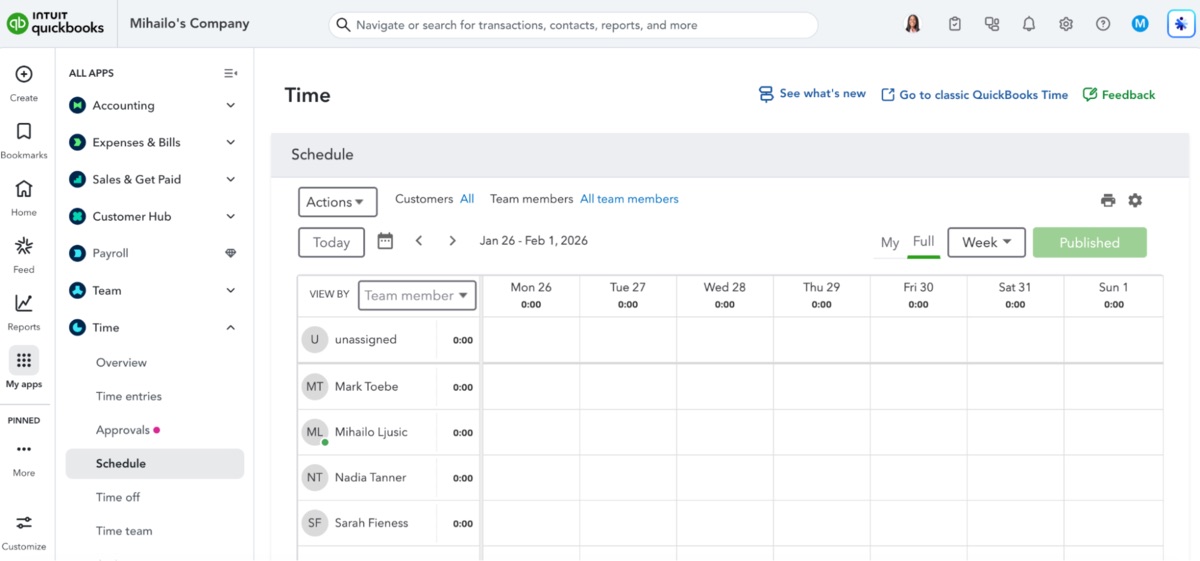Image resolution: width=1200 pixels, height=561 pixels.
Task: Click the Wed 28 column header
Action: pyautogui.click(x=725, y=295)
